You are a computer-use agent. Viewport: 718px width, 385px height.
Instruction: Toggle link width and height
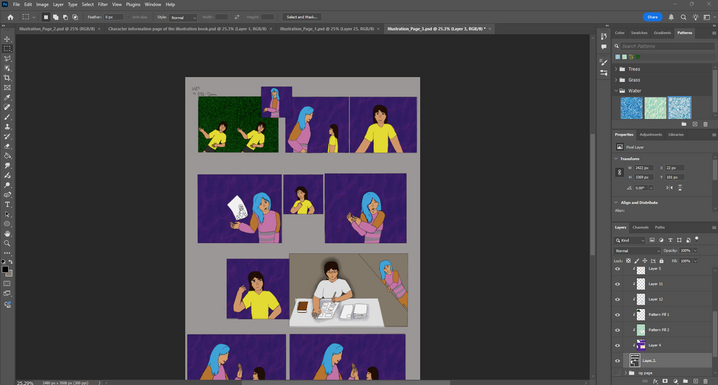pos(619,172)
